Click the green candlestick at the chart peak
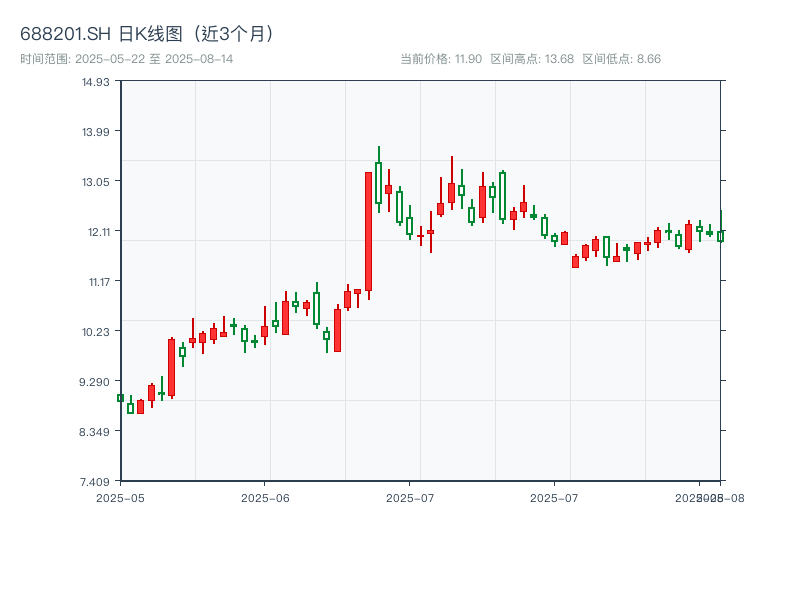The height and width of the screenshot is (600, 800). [x=378, y=182]
